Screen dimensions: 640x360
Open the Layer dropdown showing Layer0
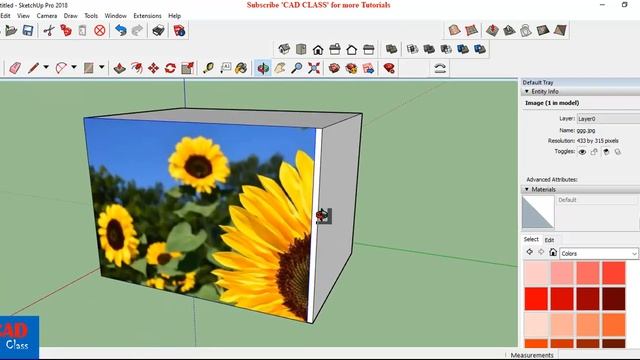click(608, 119)
